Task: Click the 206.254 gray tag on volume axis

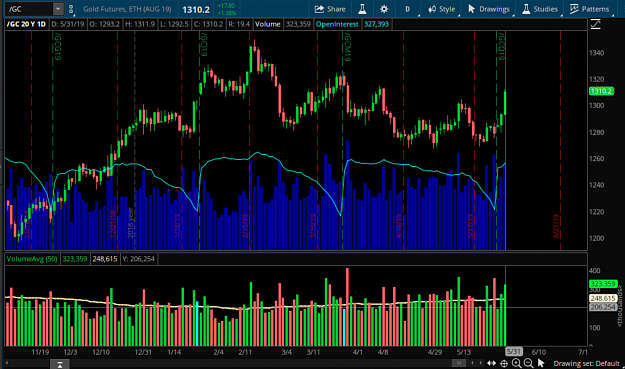Action: (603, 307)
